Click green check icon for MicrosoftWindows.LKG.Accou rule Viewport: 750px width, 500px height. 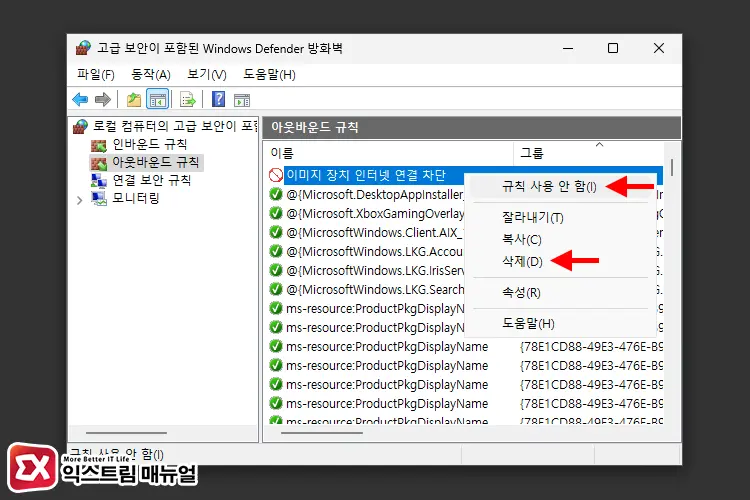pyautogui.click(x=276, y=251)
